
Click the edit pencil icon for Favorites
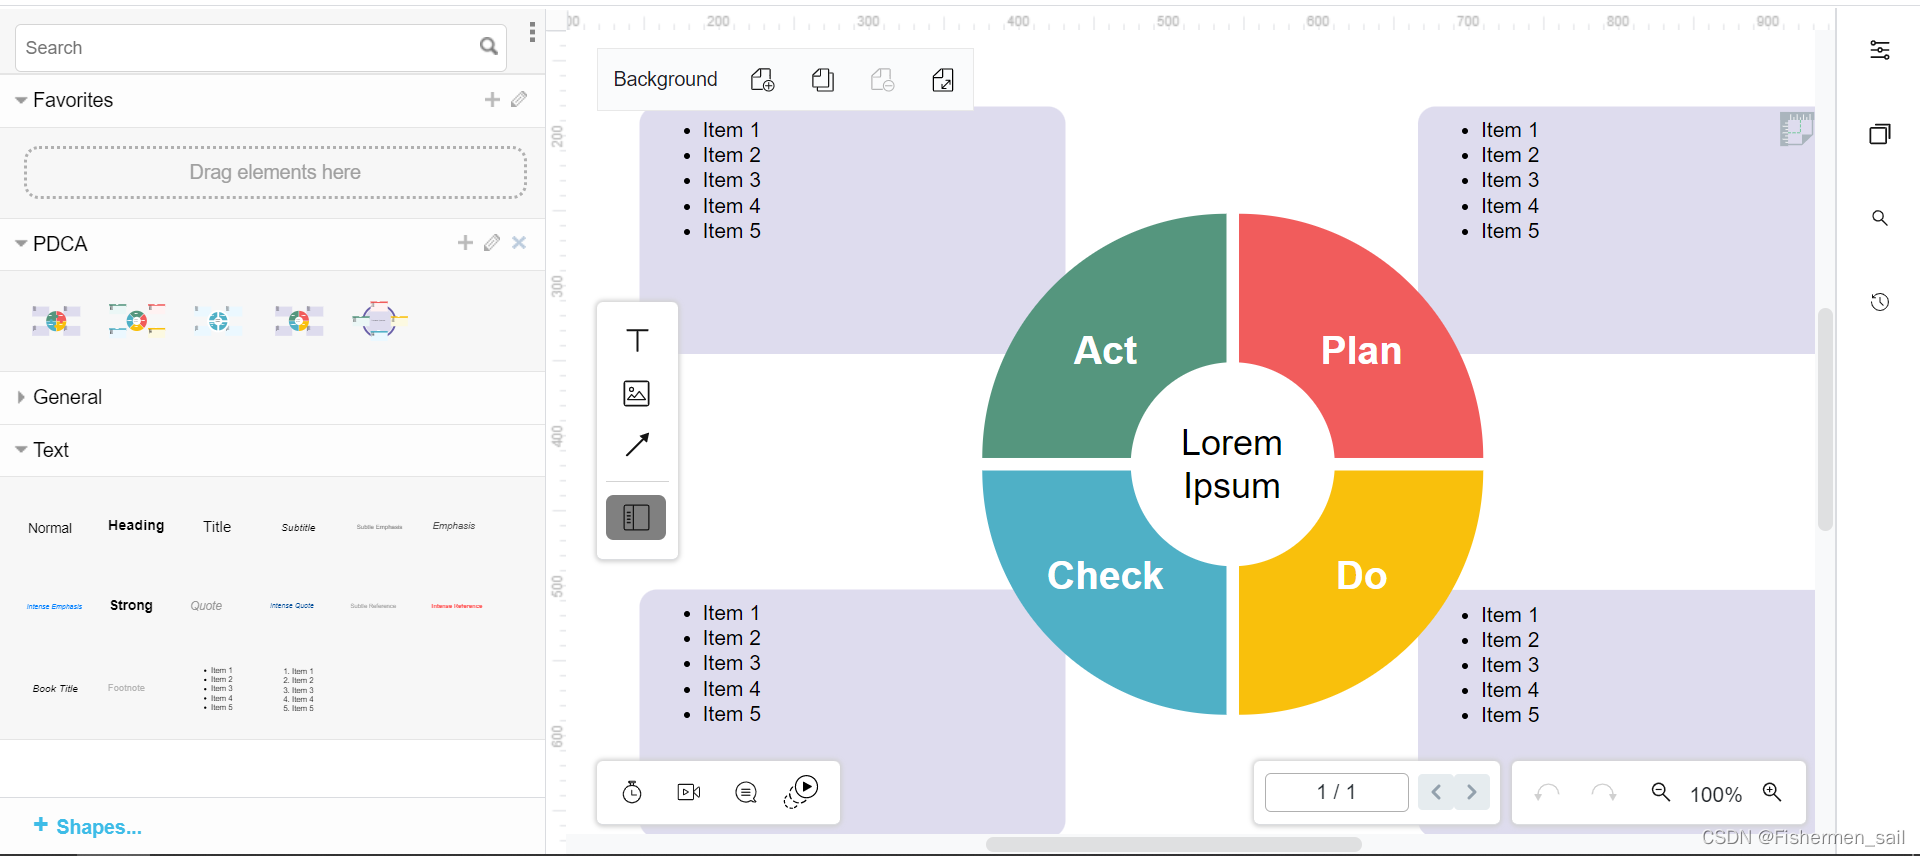(519, 100)
